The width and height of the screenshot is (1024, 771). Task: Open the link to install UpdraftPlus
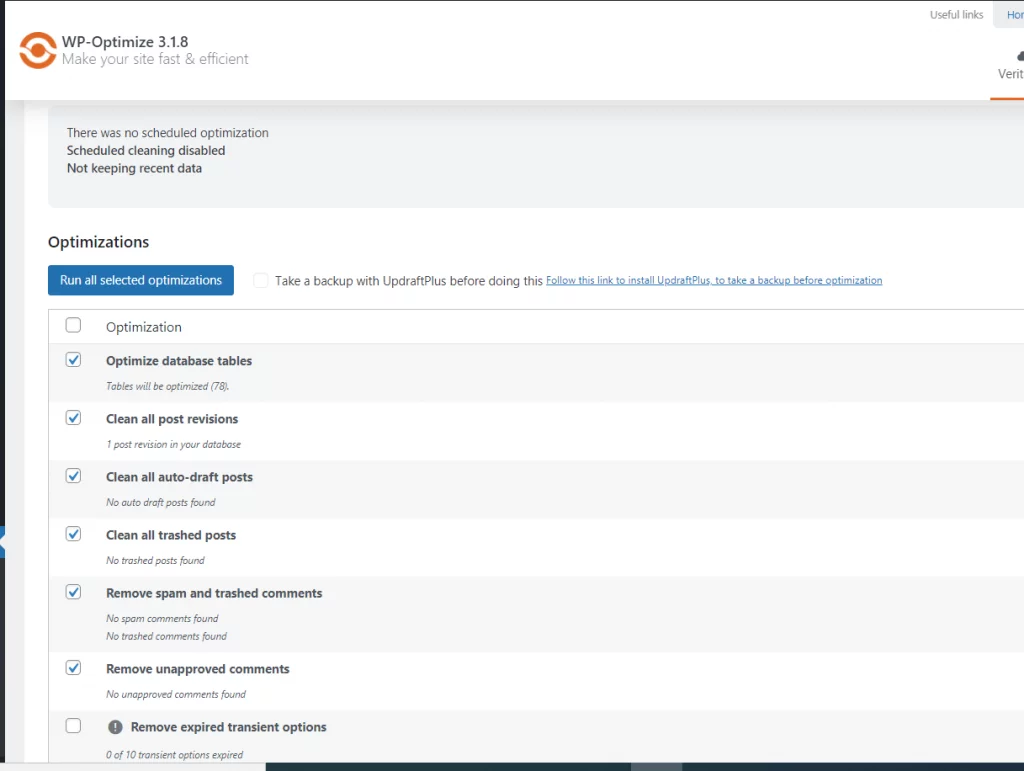click(714, 280)
